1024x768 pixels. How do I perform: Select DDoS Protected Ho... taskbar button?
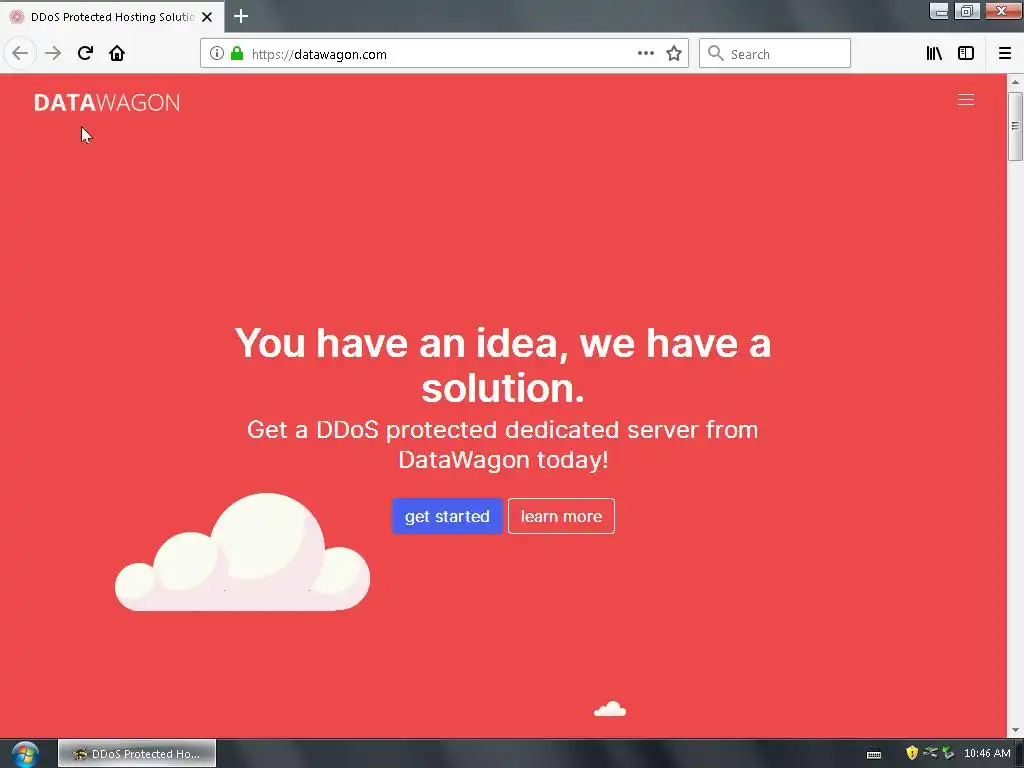(137, 754)
